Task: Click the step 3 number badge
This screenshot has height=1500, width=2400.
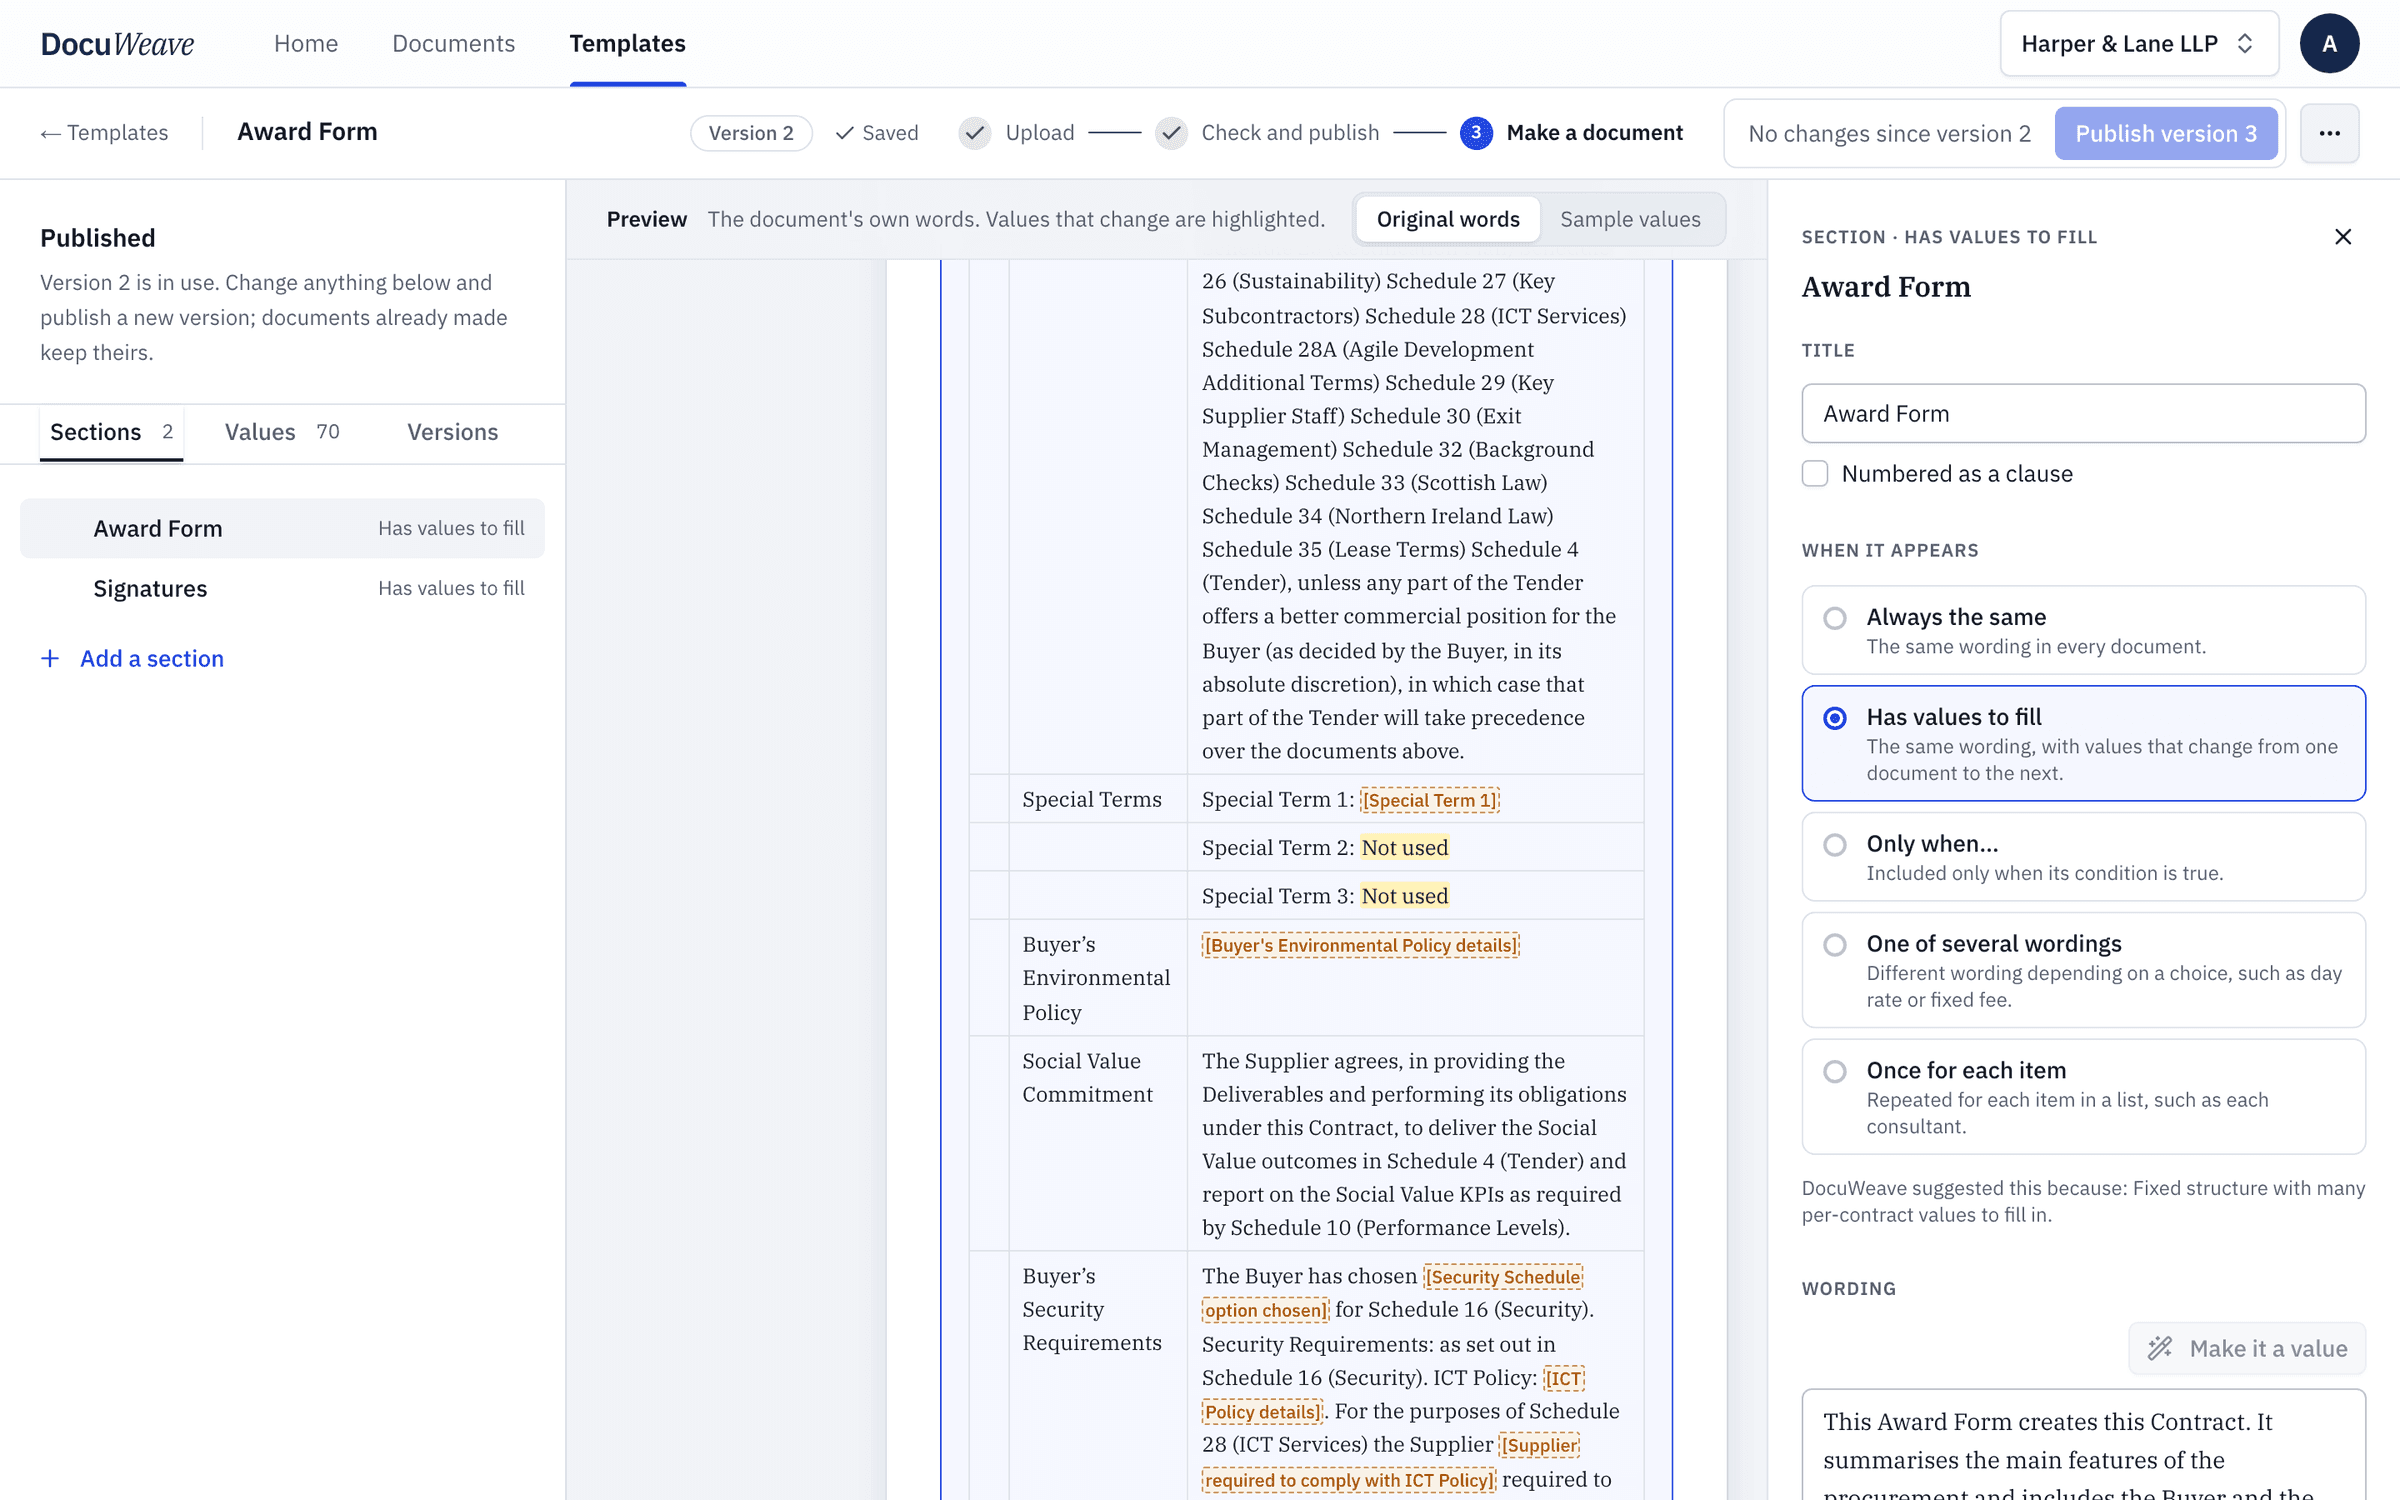Action: pos(1476,133)
